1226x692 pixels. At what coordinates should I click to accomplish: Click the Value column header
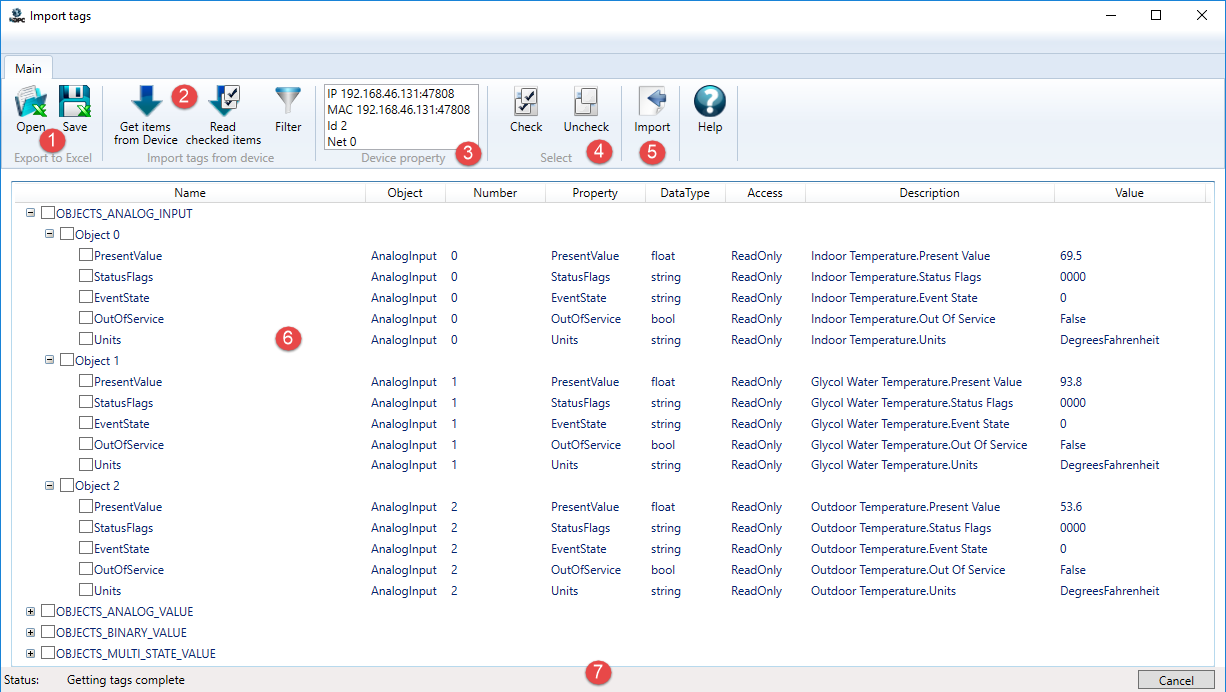1130,193
